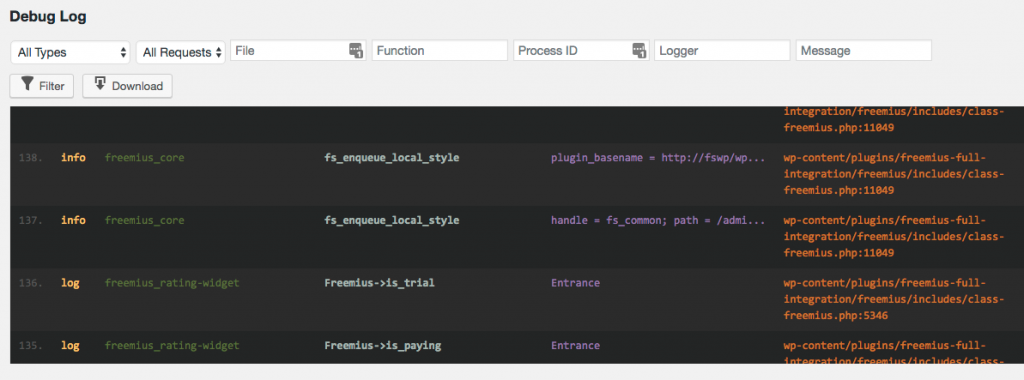The width and height of the screenshot is (1024, 380).
Task: Click the autofill icon in File field
Action: pyautogui.click(x=355, y=50)
